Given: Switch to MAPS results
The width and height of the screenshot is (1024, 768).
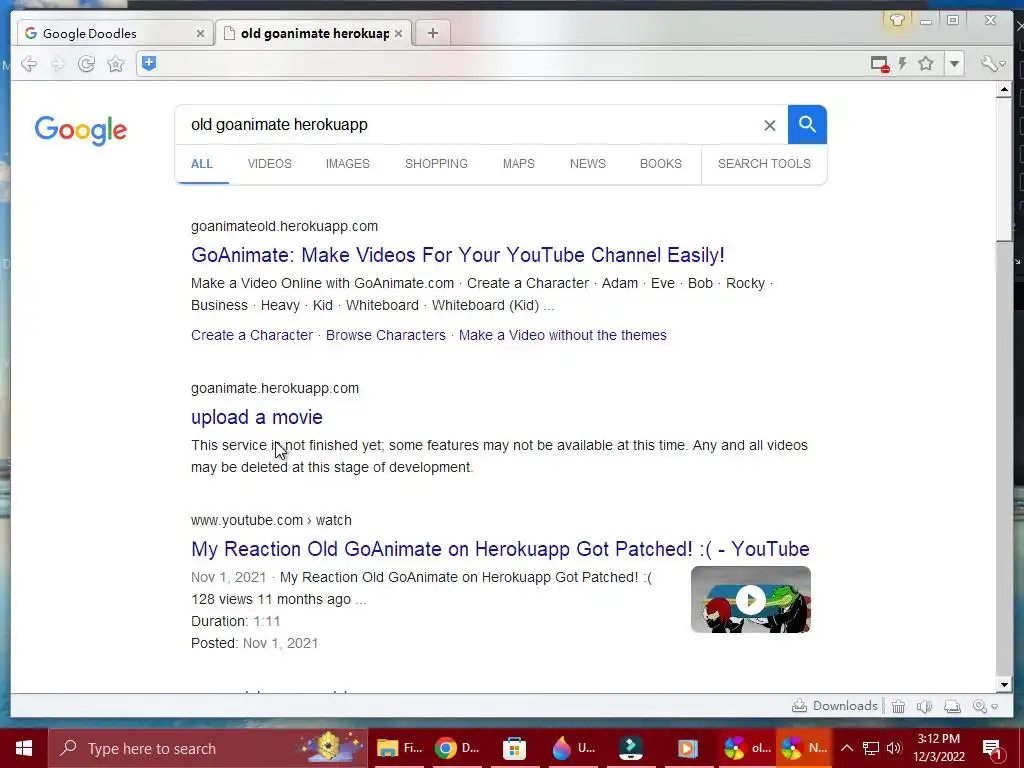Looking at the screenshot, I should point(519,164).
